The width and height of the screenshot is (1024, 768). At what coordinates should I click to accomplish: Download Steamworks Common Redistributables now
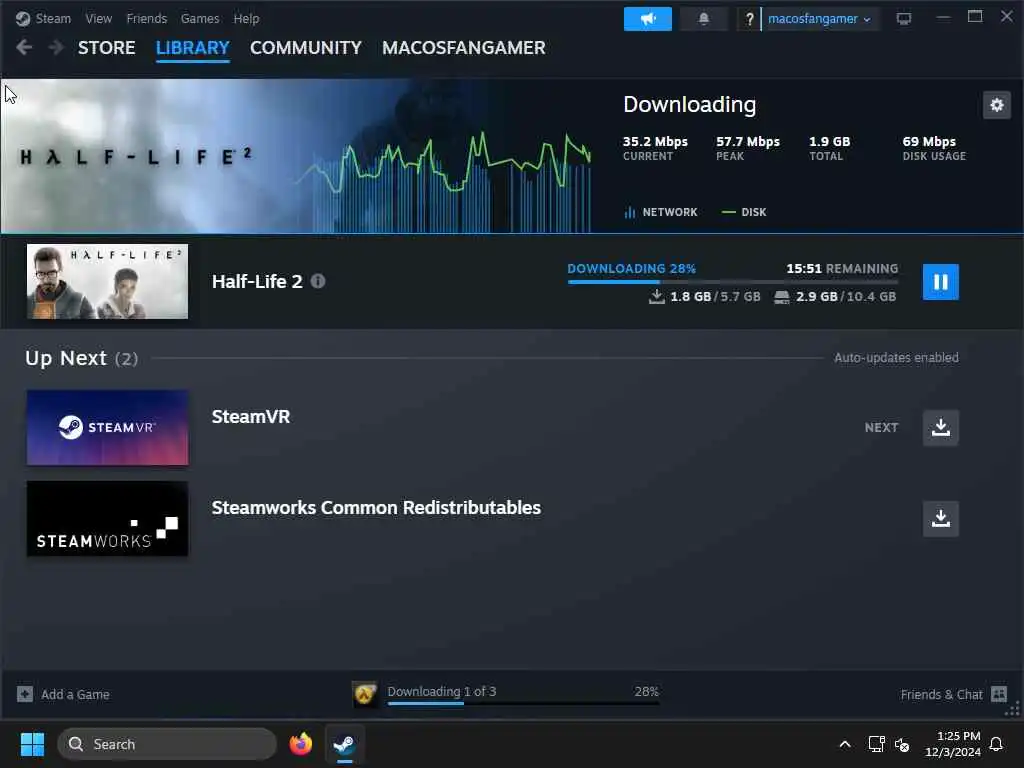(x=940, y=519)
